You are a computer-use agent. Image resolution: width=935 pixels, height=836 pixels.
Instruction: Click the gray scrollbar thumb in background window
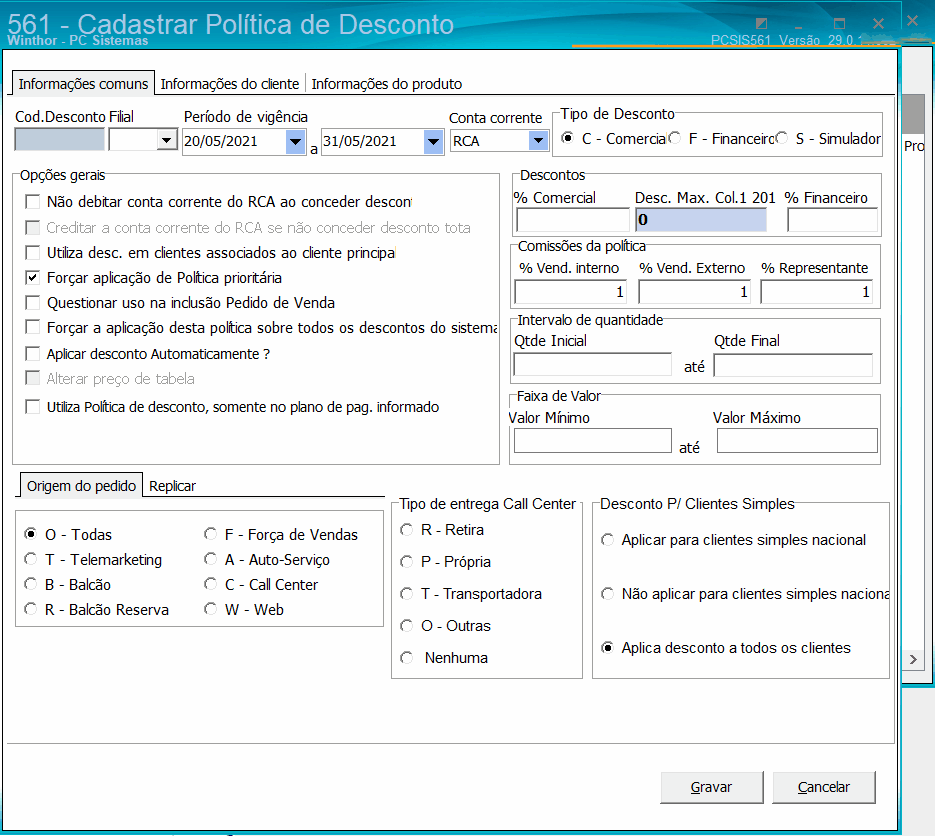click(x=914, y=113)
